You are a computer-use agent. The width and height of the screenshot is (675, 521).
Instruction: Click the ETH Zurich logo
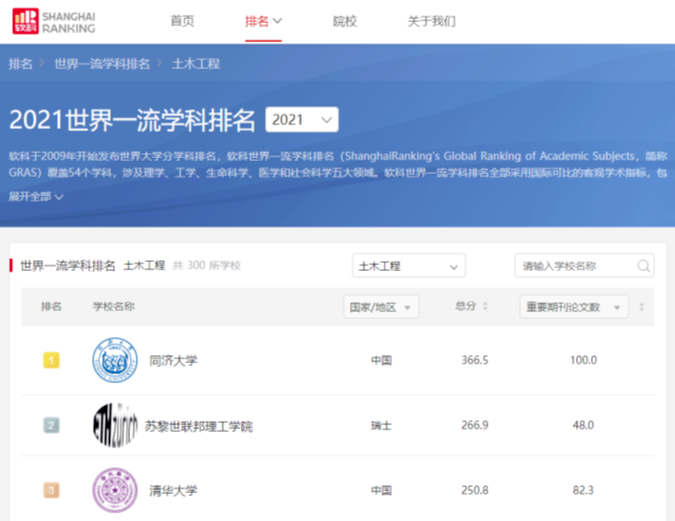112,425
